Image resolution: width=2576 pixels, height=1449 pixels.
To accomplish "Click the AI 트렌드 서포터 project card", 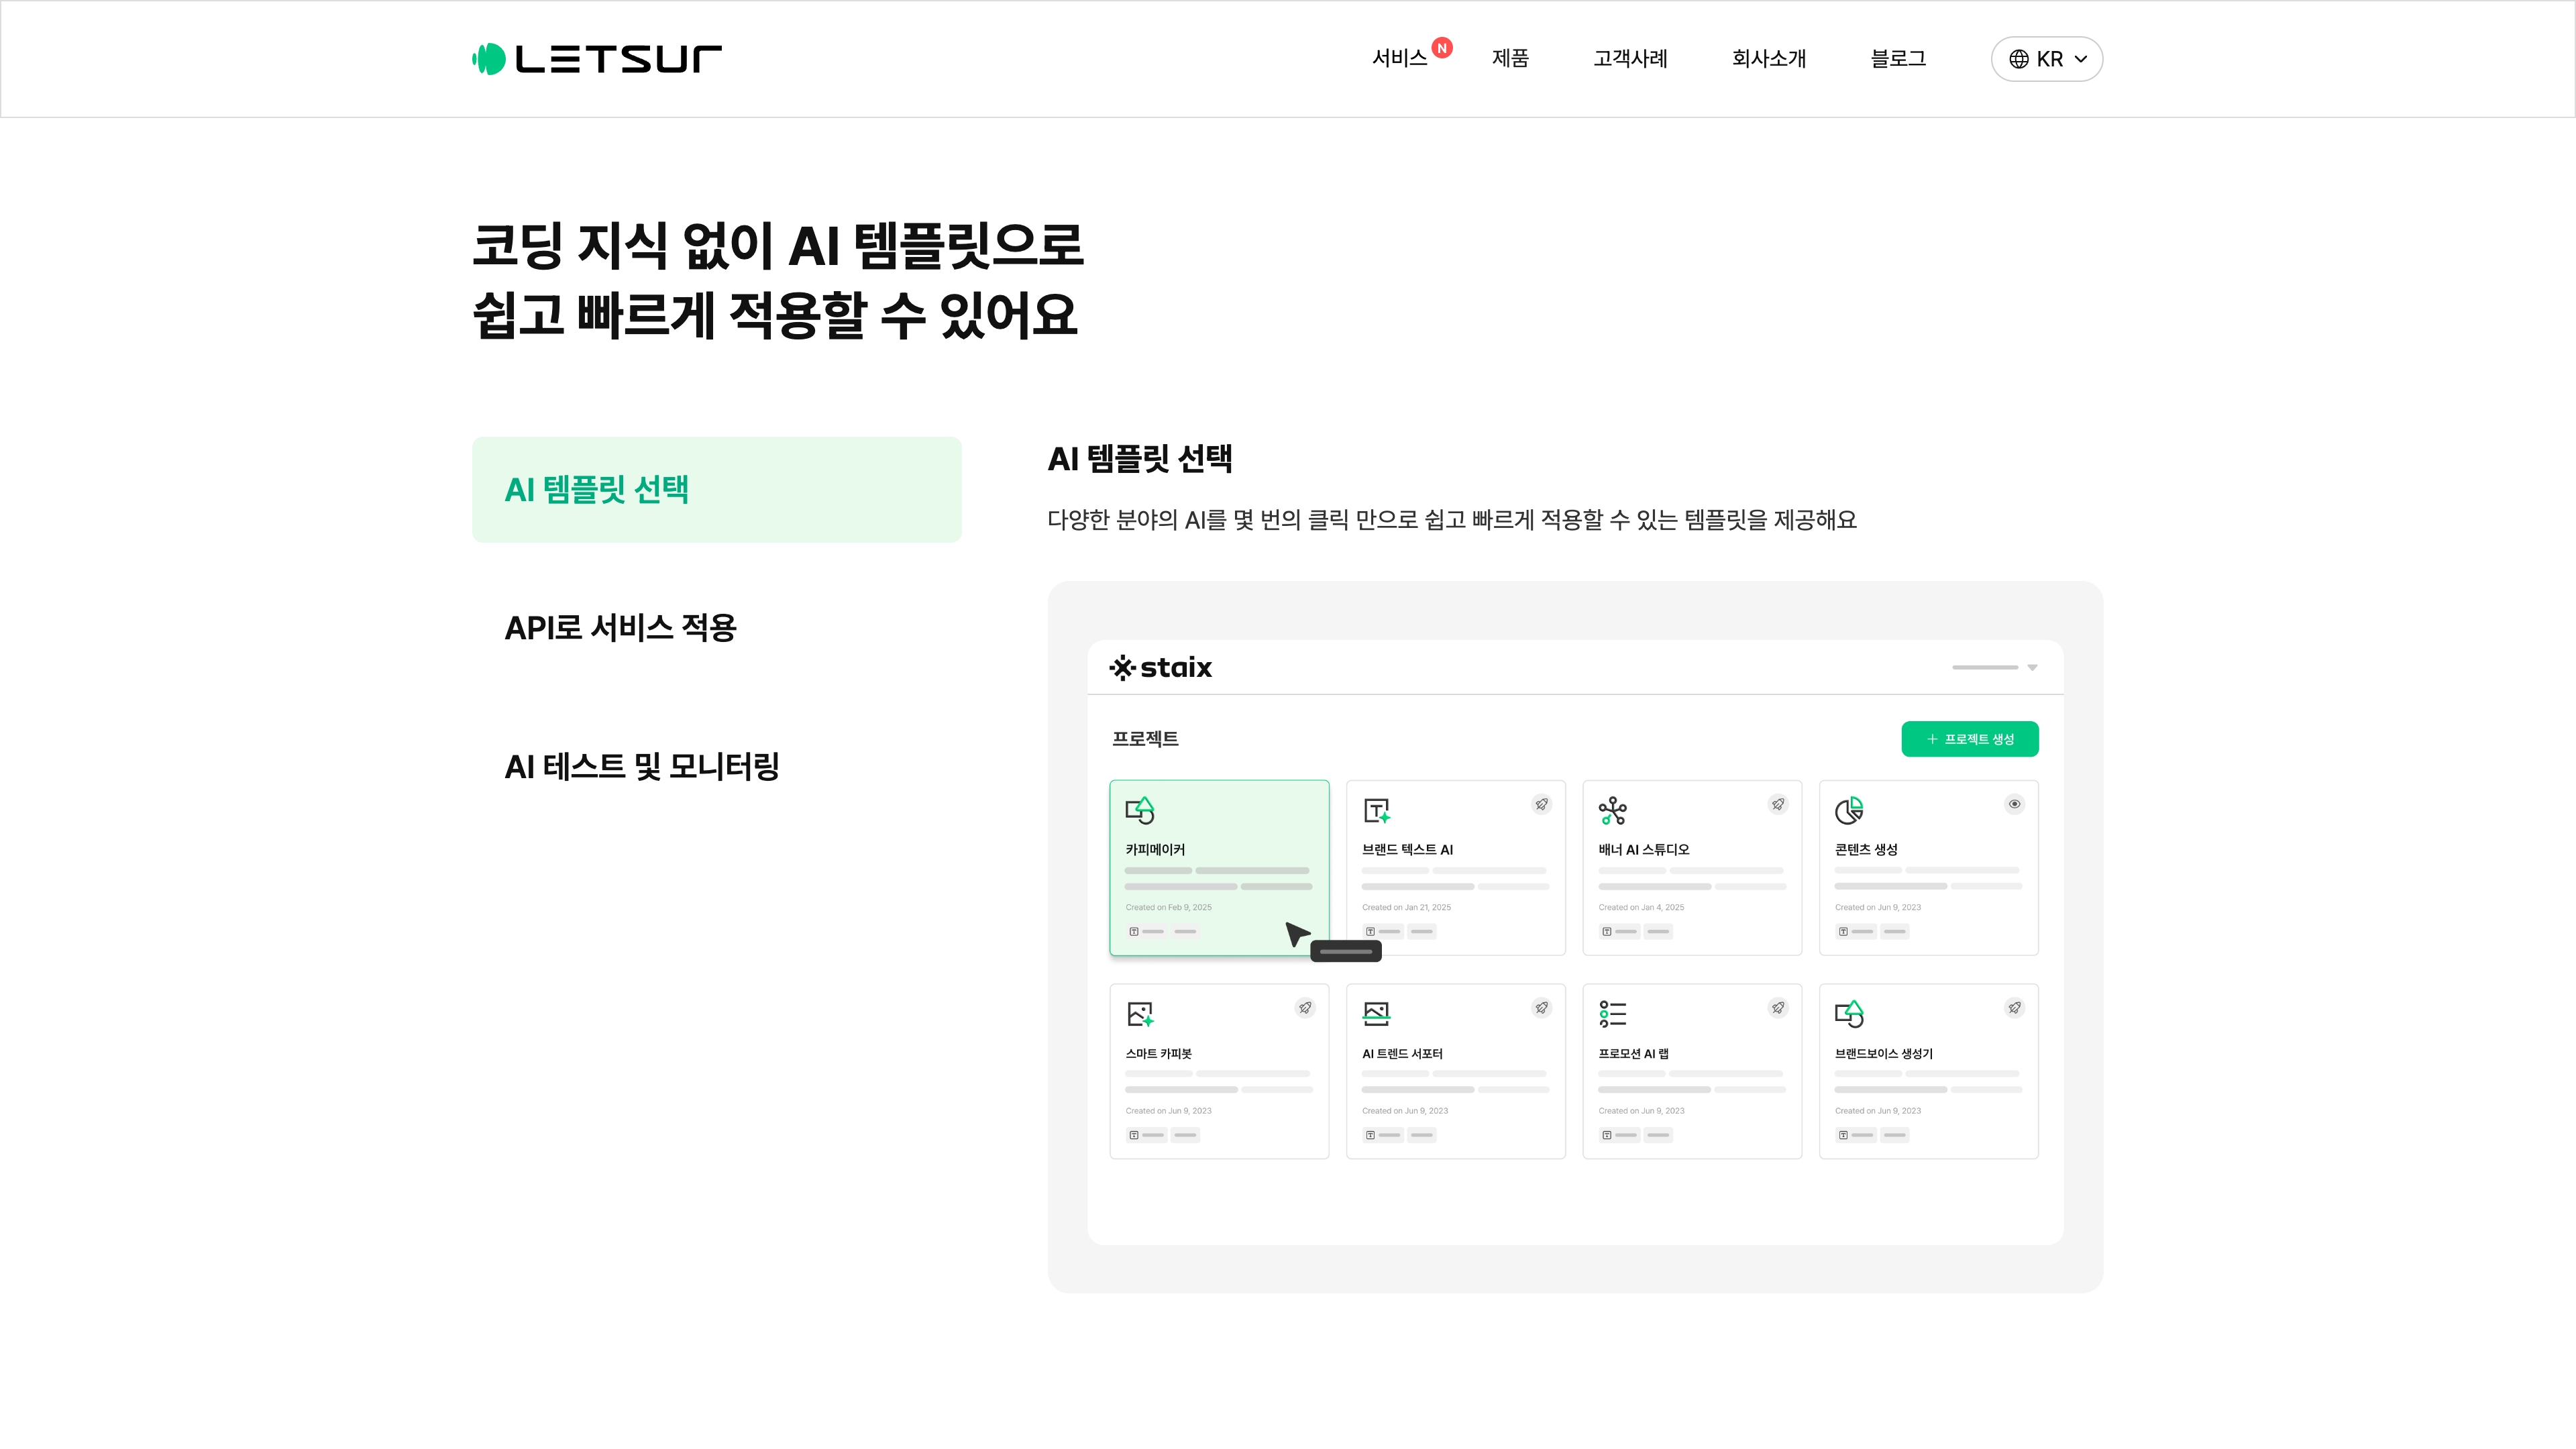I will [1455, 1071].
